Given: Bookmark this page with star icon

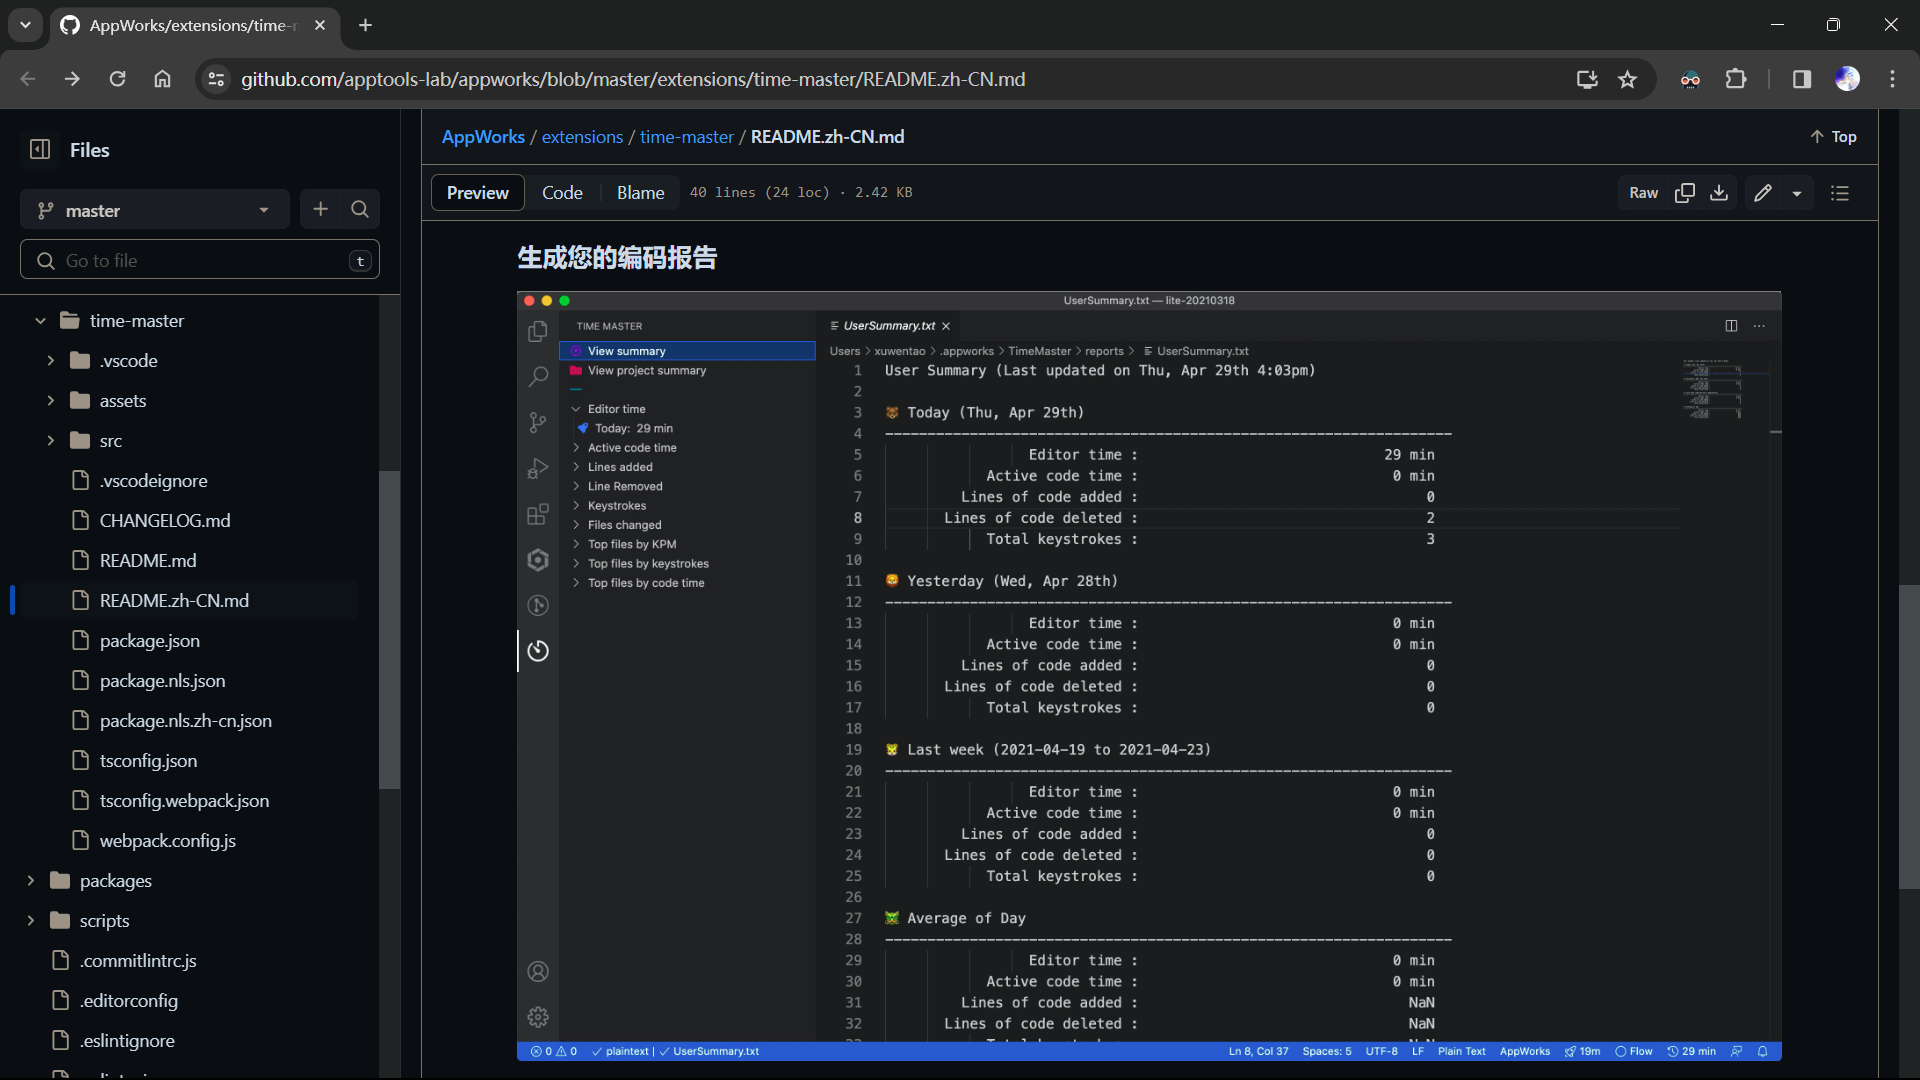Looking at the screenshot, I should coord(1628,79).
